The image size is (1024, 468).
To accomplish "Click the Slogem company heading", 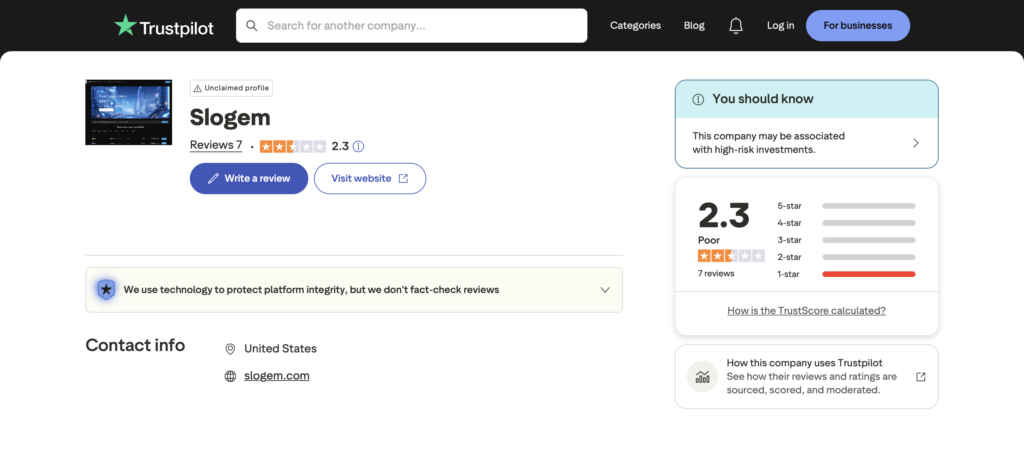I will [x=230, y=117].
